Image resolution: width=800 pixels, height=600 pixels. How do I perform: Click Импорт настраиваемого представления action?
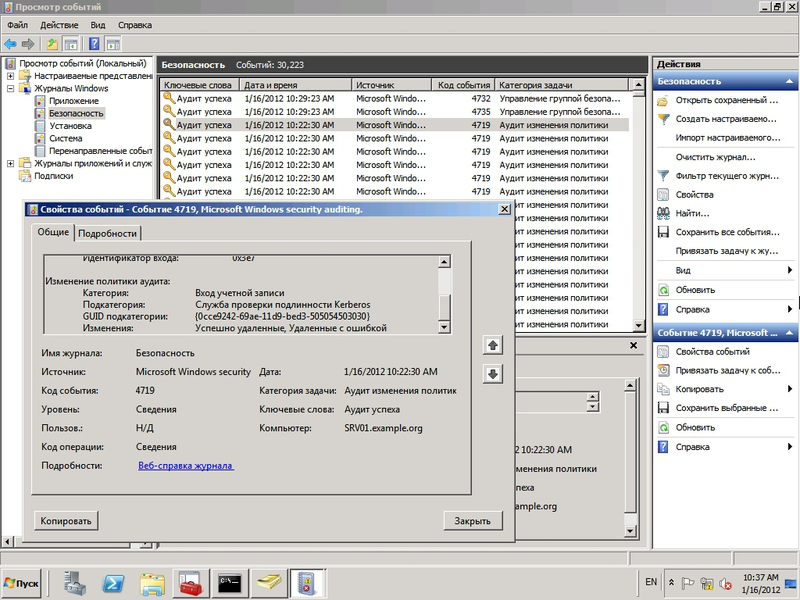(728, 138)
